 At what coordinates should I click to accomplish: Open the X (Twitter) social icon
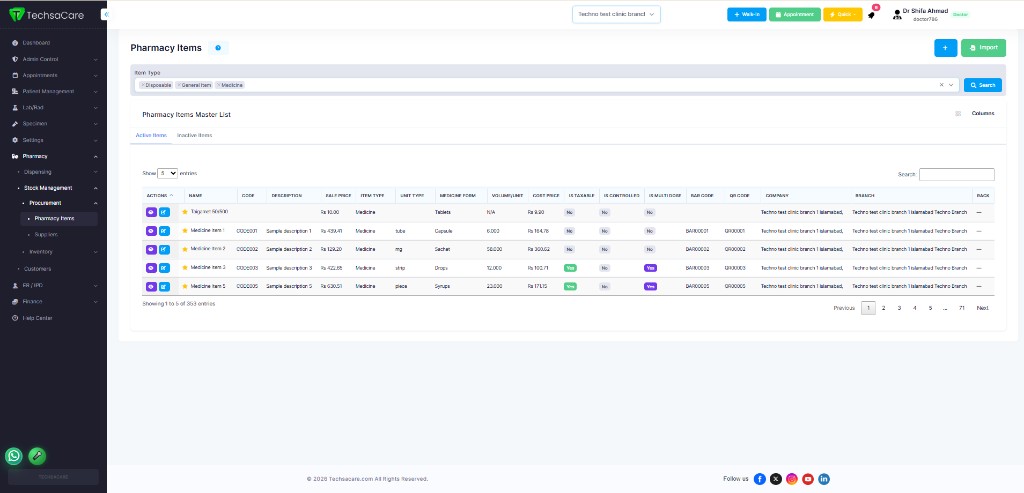click(776, 479)
